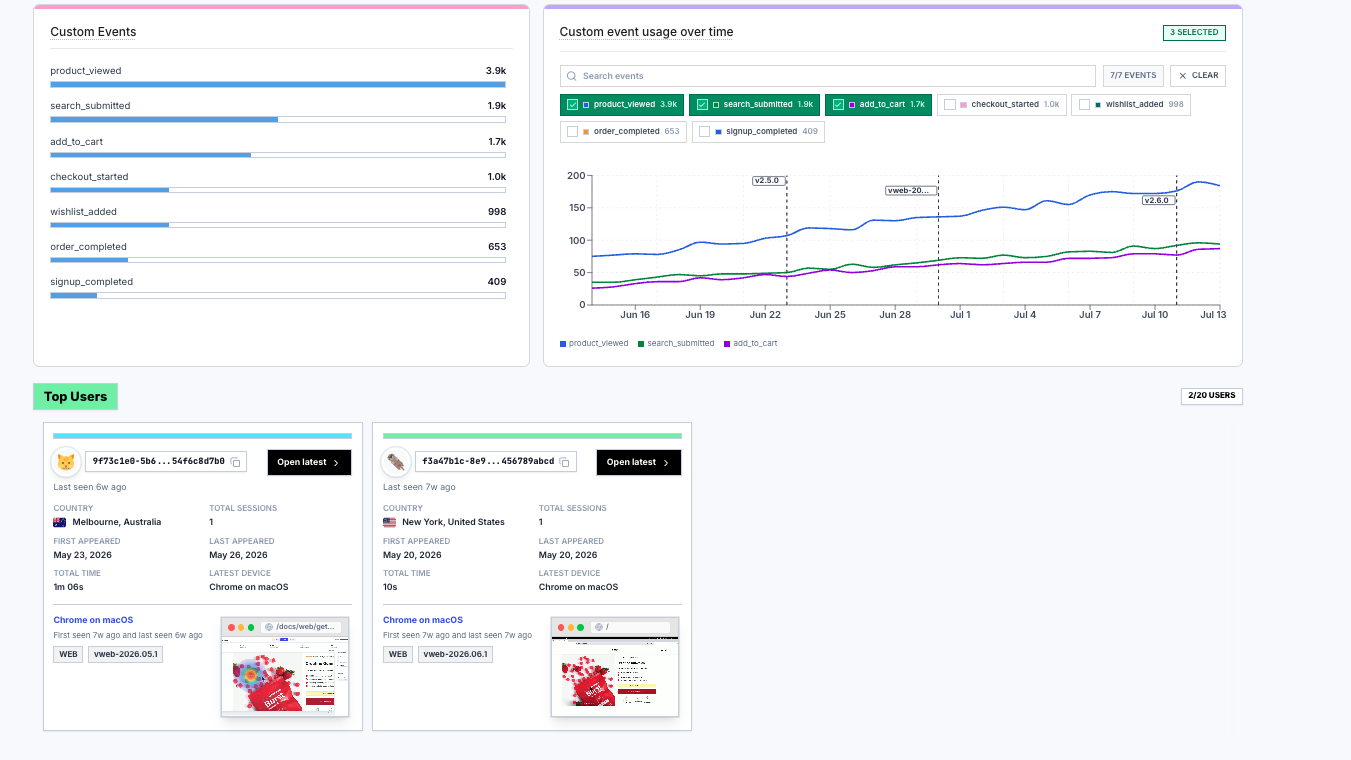Click the 3 Selected badge
This screenshot has height=760, width=1351.
pyautogui.click(x=1194, y=32)
